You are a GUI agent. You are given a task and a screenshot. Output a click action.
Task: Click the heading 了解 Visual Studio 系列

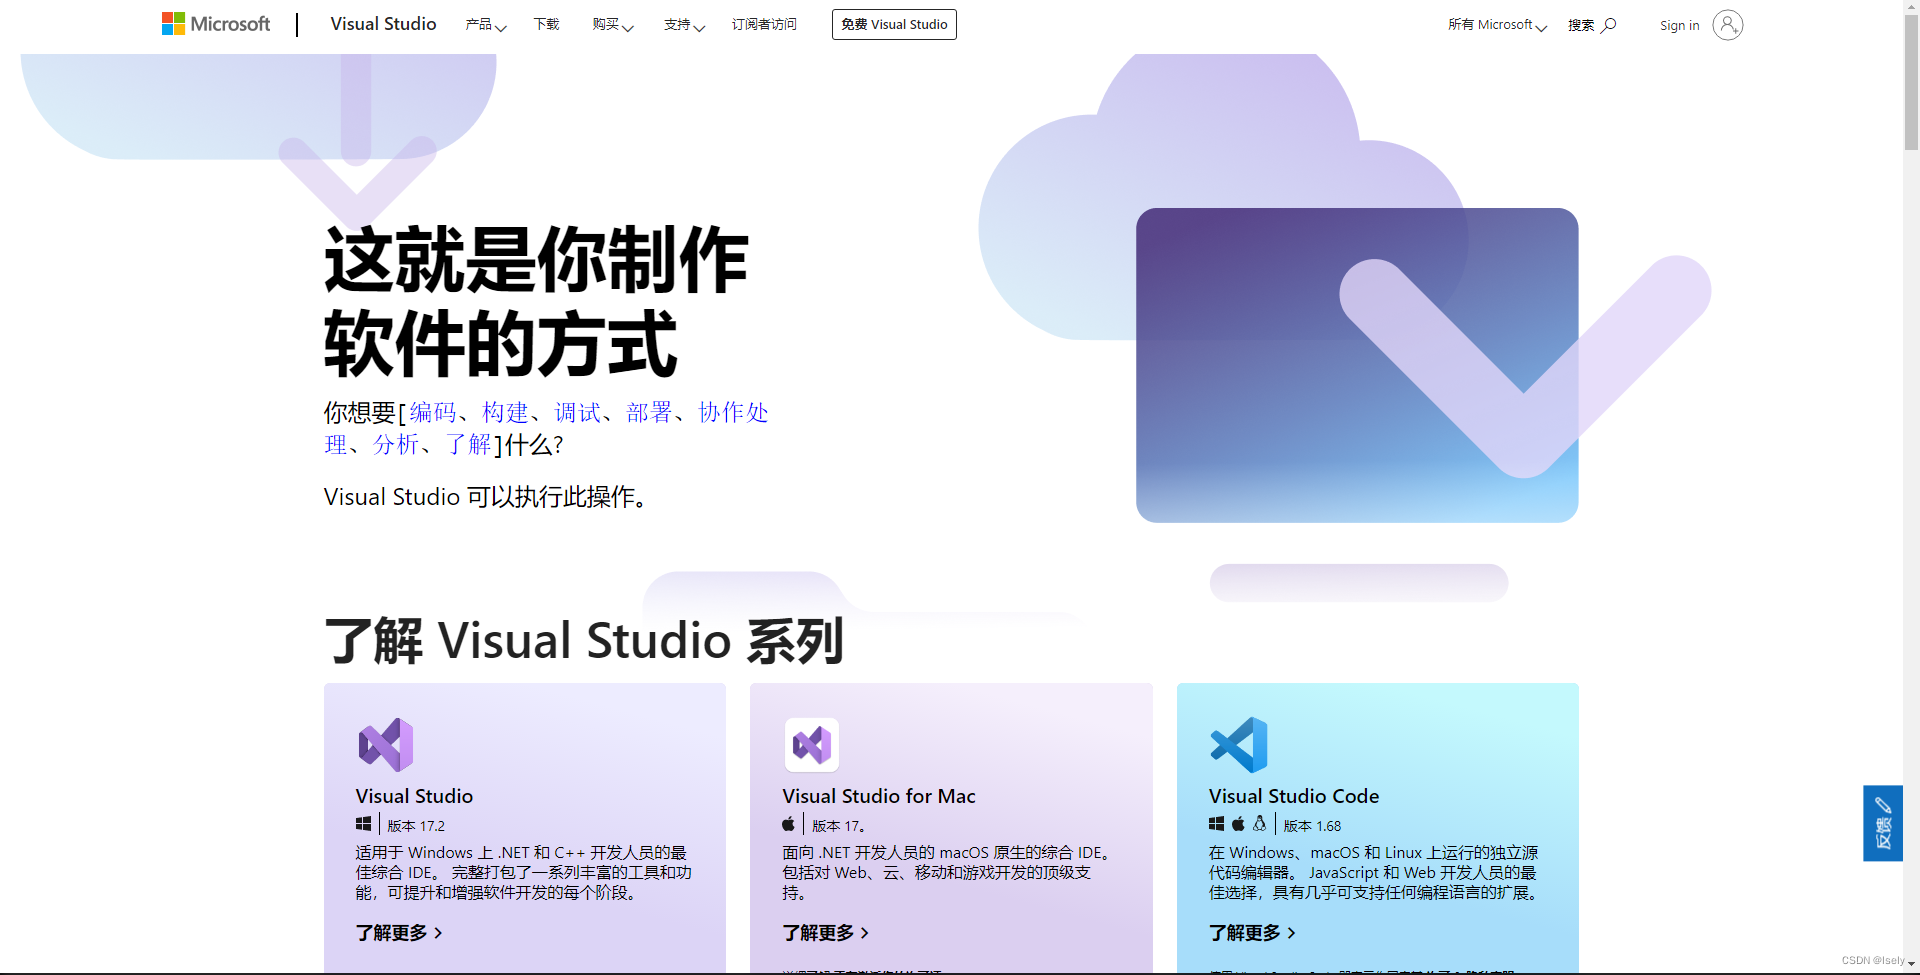pyautogui.click(x=584, y=641)
